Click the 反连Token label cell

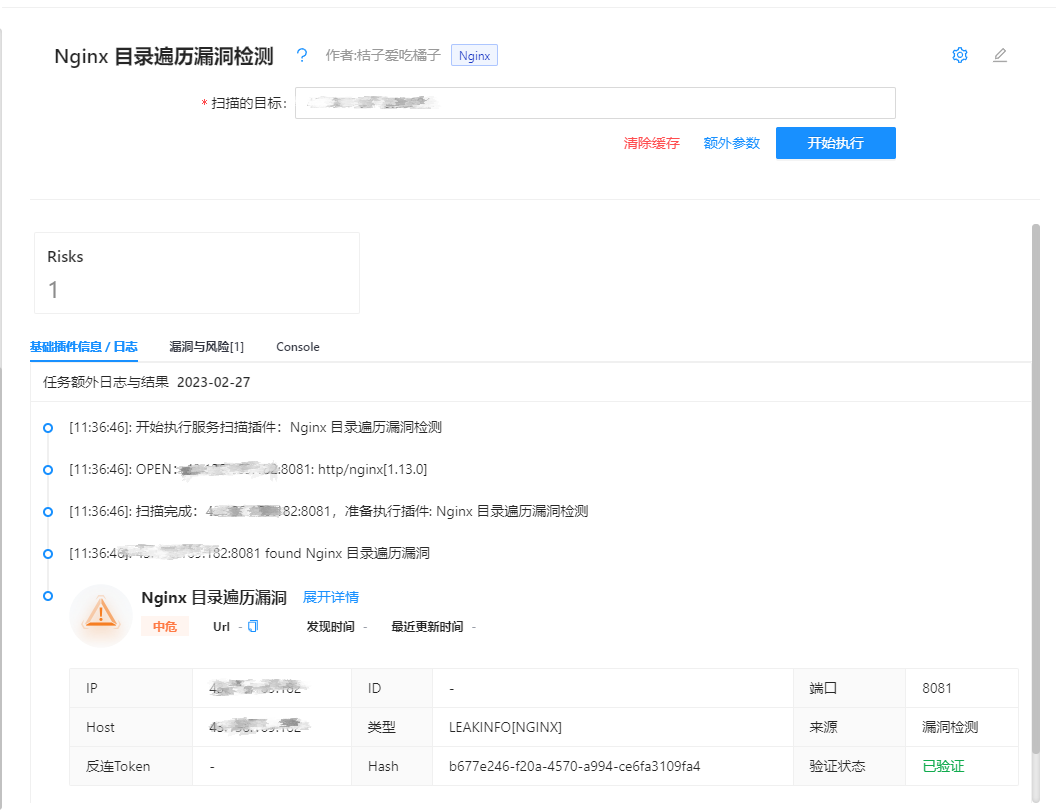pyautogui.click(x=131, y=767)
